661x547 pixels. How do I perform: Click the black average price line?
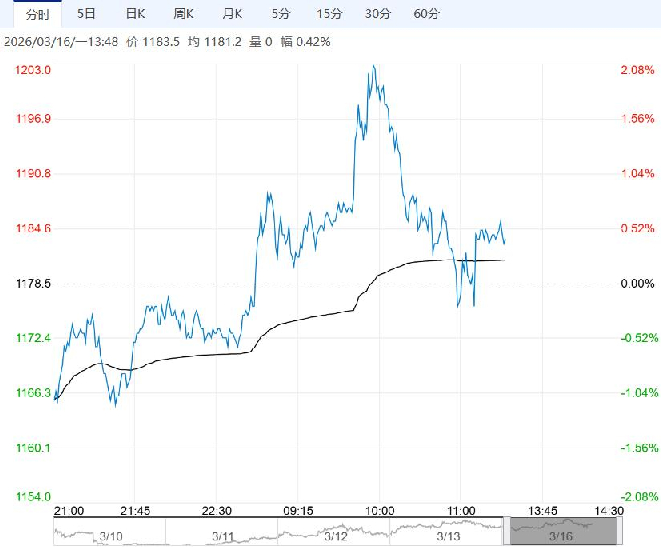tap(300, 320)
